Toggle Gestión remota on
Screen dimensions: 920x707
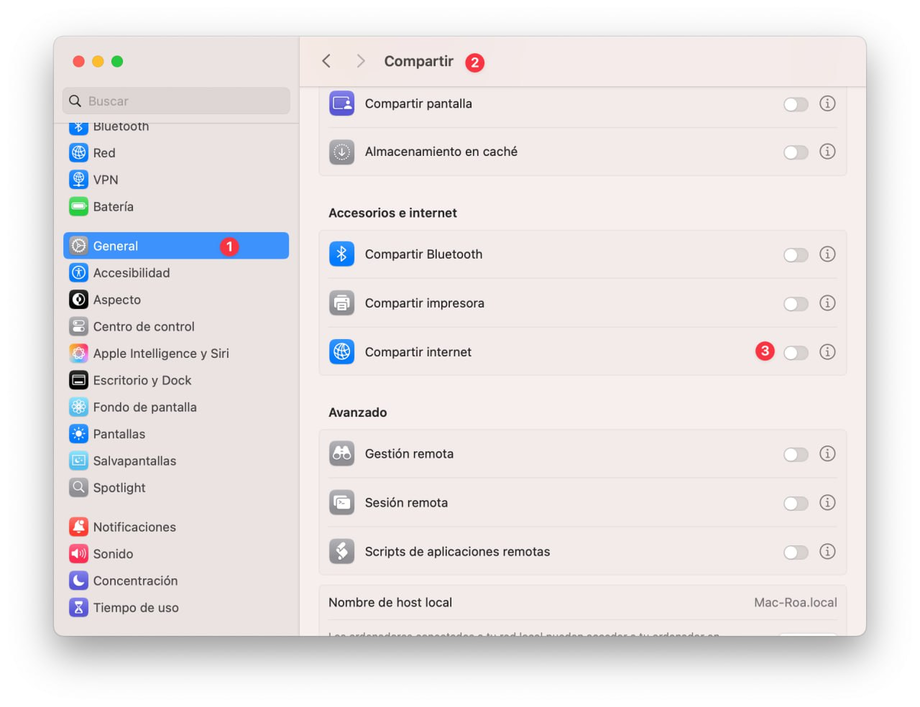[x=796, y=454]
